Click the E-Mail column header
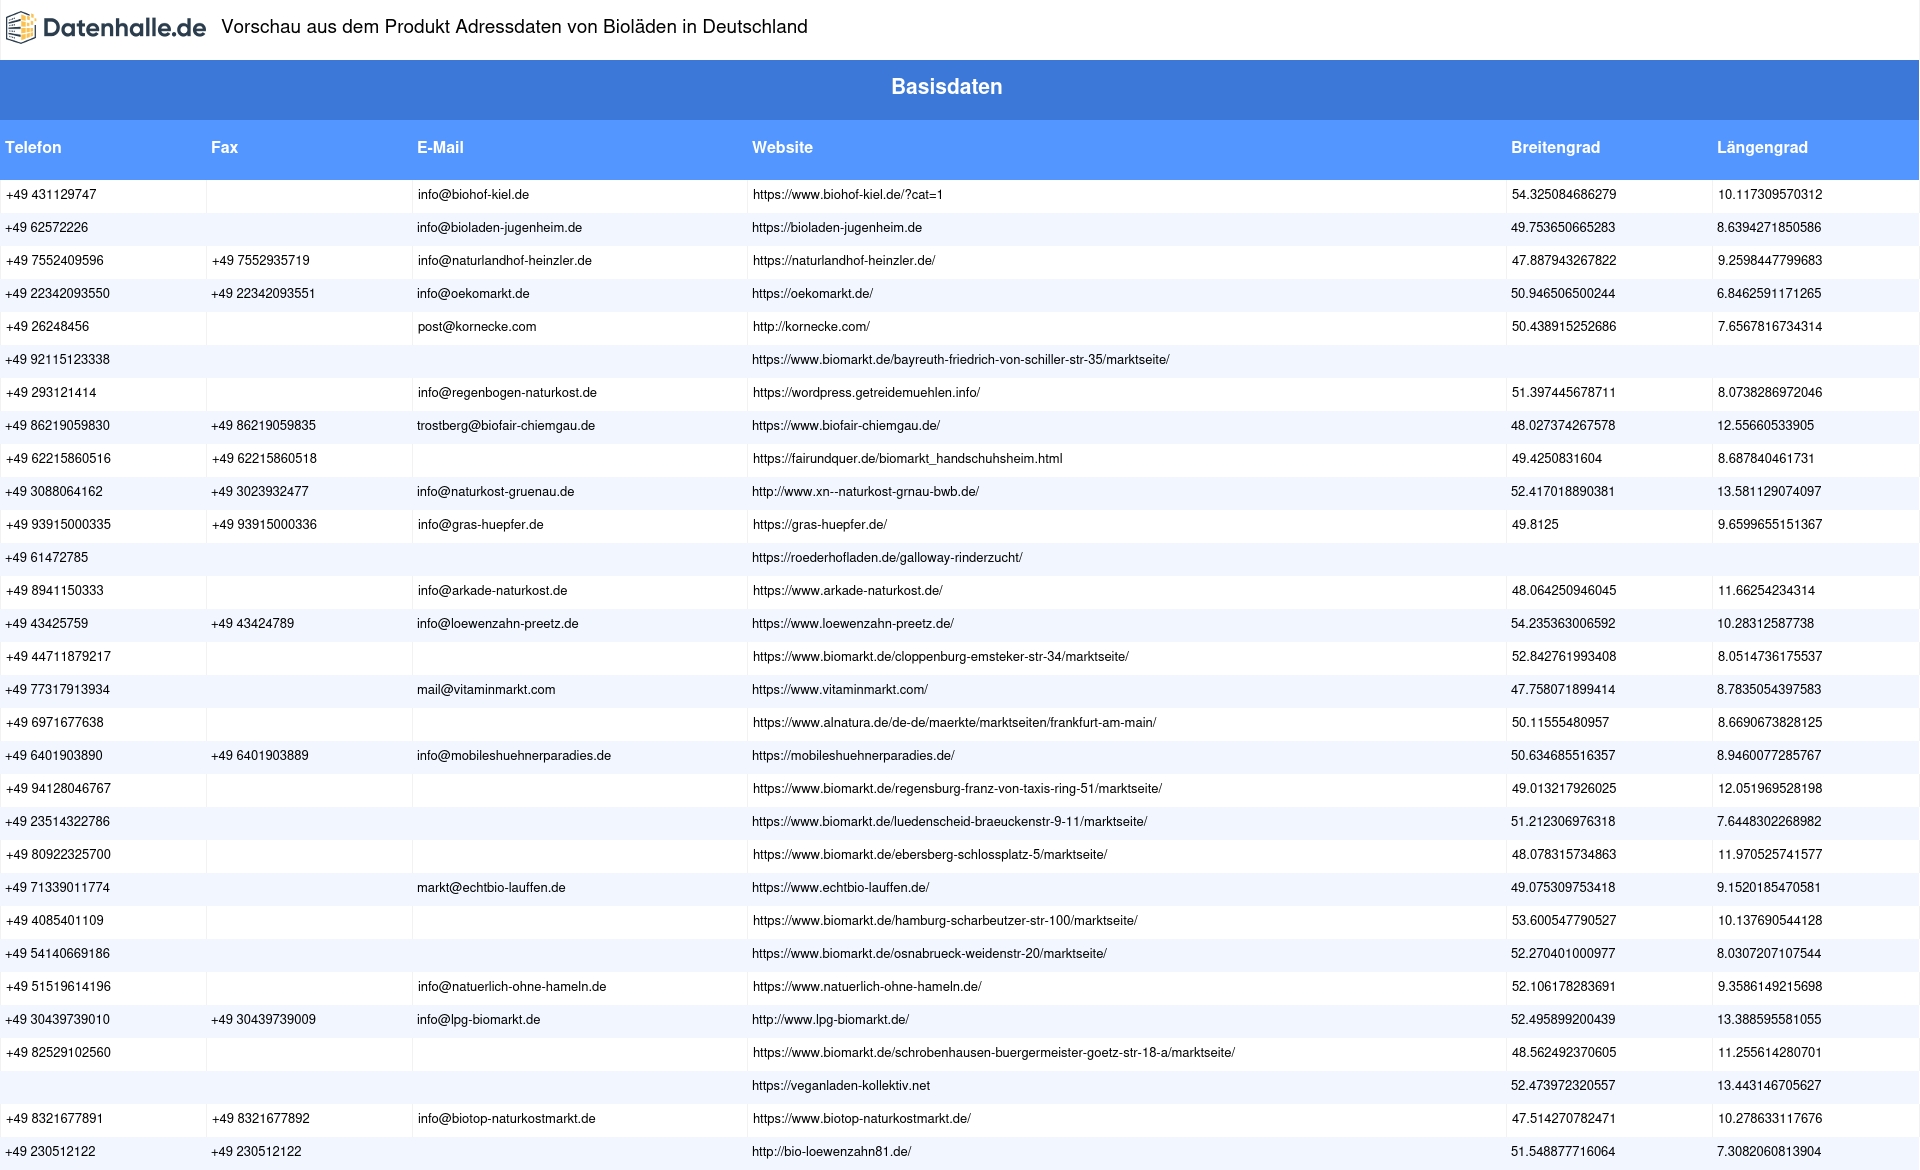This screenshot has width=1920, height=1170. [x=440, y=147]
